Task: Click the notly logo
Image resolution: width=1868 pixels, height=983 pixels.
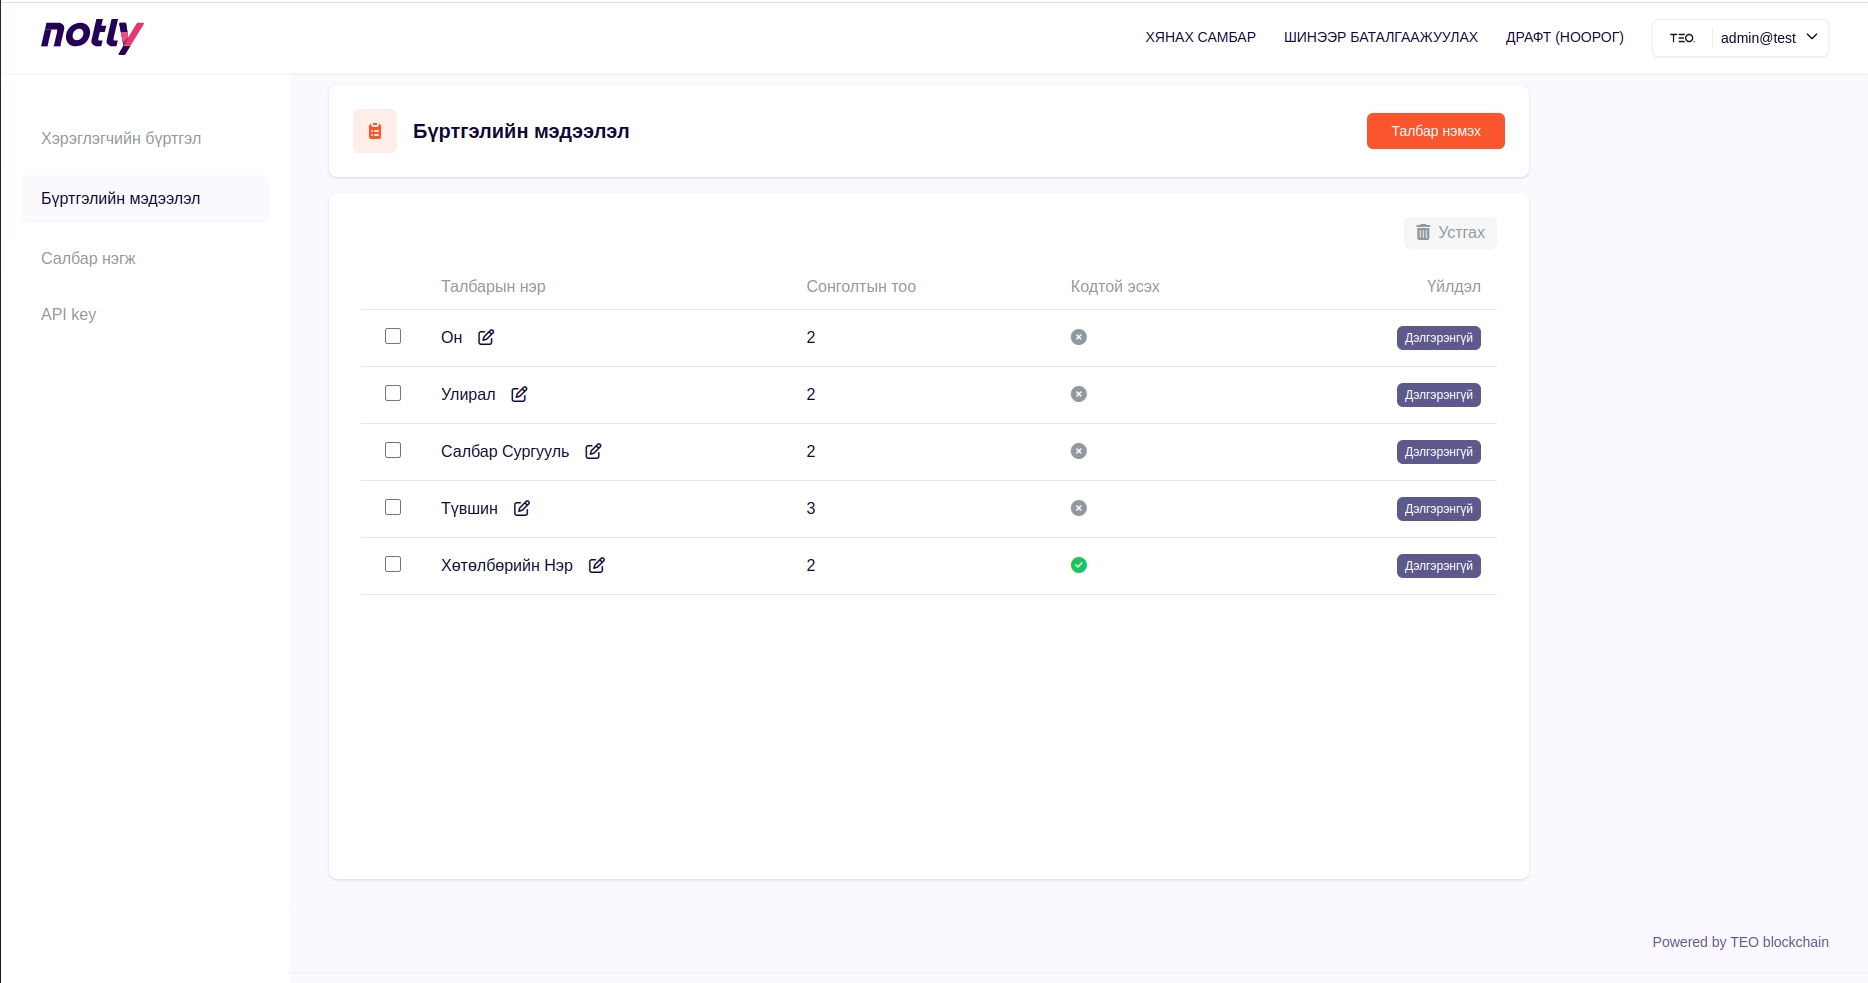Action: [92, 36]
